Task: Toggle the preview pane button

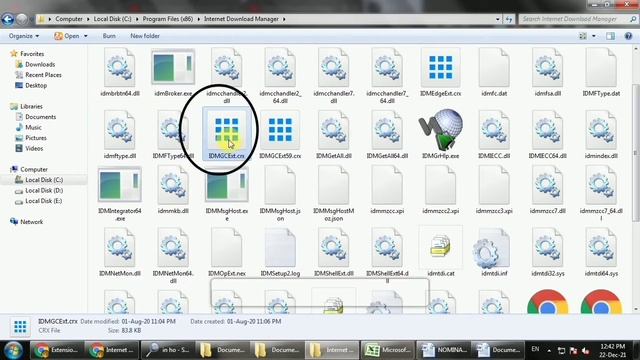Action: tap(610, 36)
